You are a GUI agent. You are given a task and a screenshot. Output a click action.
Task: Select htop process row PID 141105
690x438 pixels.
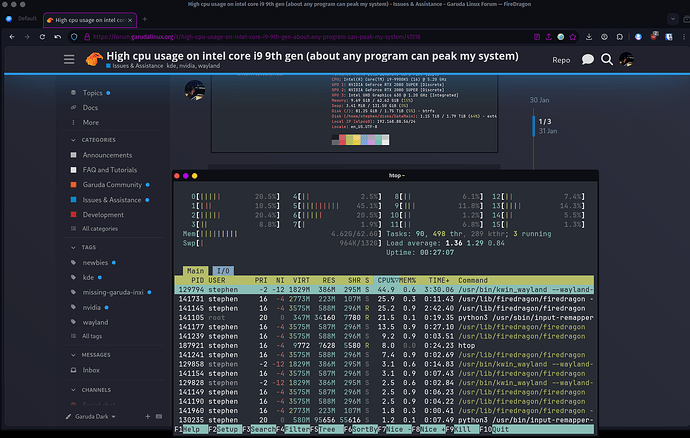tap(384, 317)
